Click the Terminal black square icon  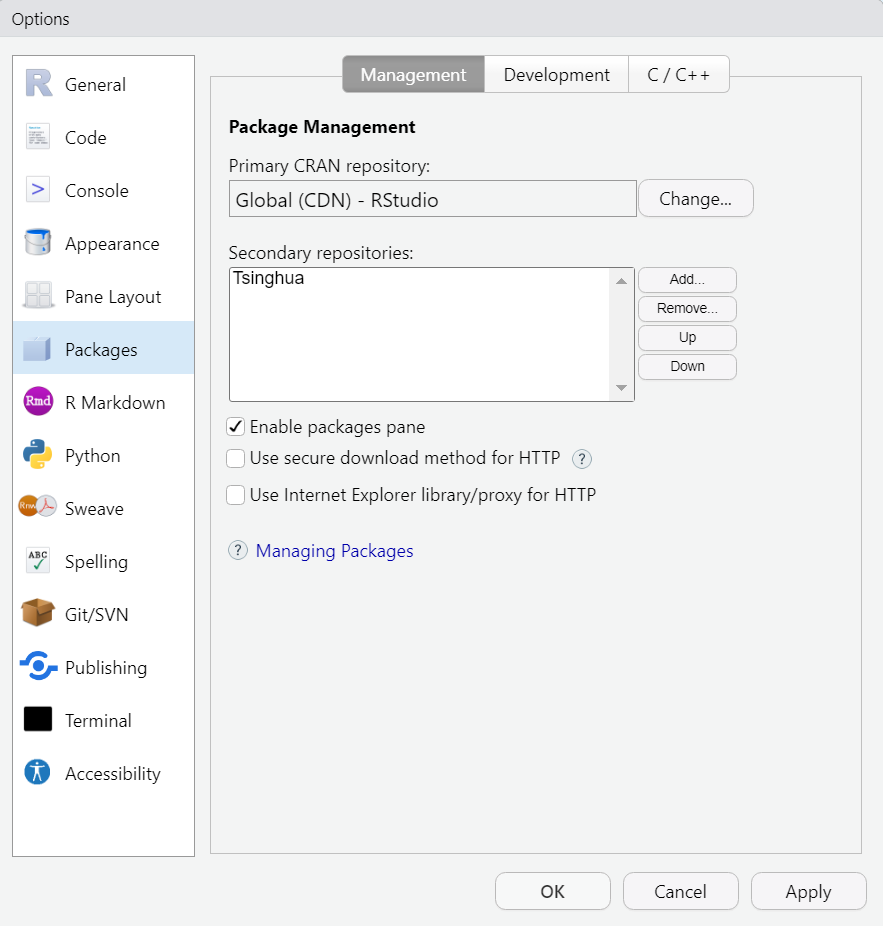pyautogui.click(x=38, y=719)
